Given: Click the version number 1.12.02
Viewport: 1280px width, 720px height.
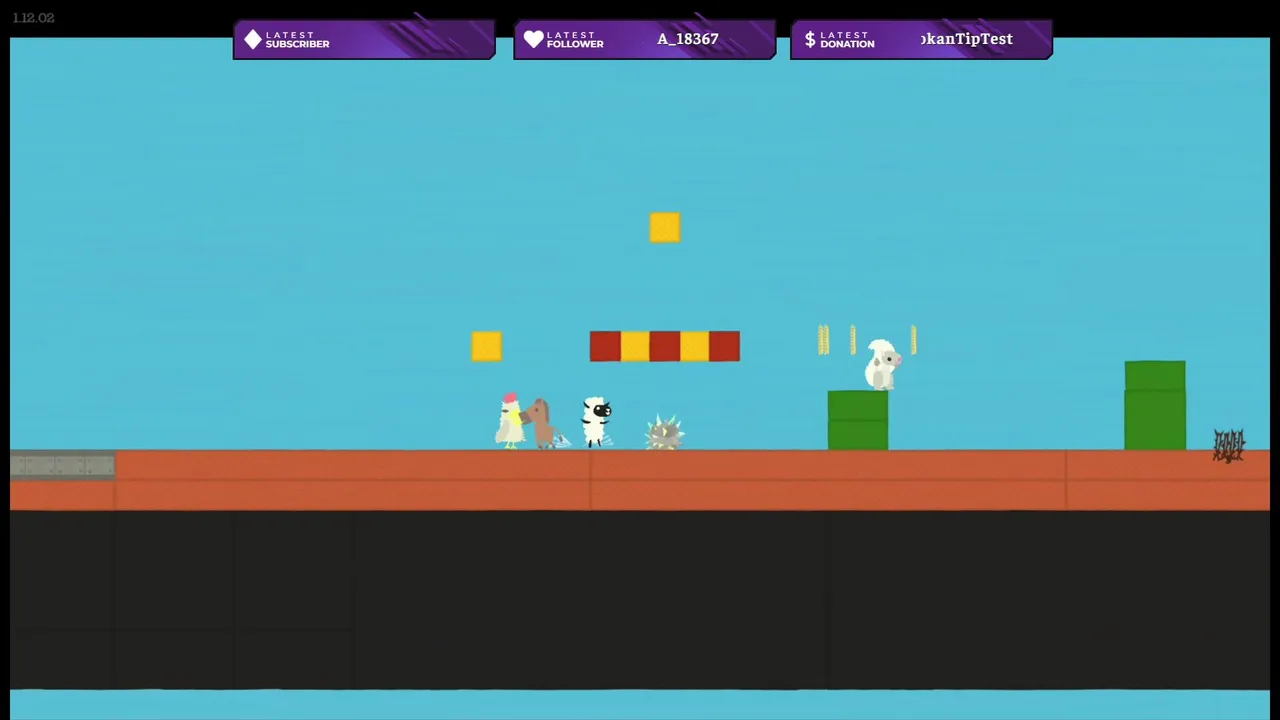Looking at the screenshot, I should click(x=33, y=18).
